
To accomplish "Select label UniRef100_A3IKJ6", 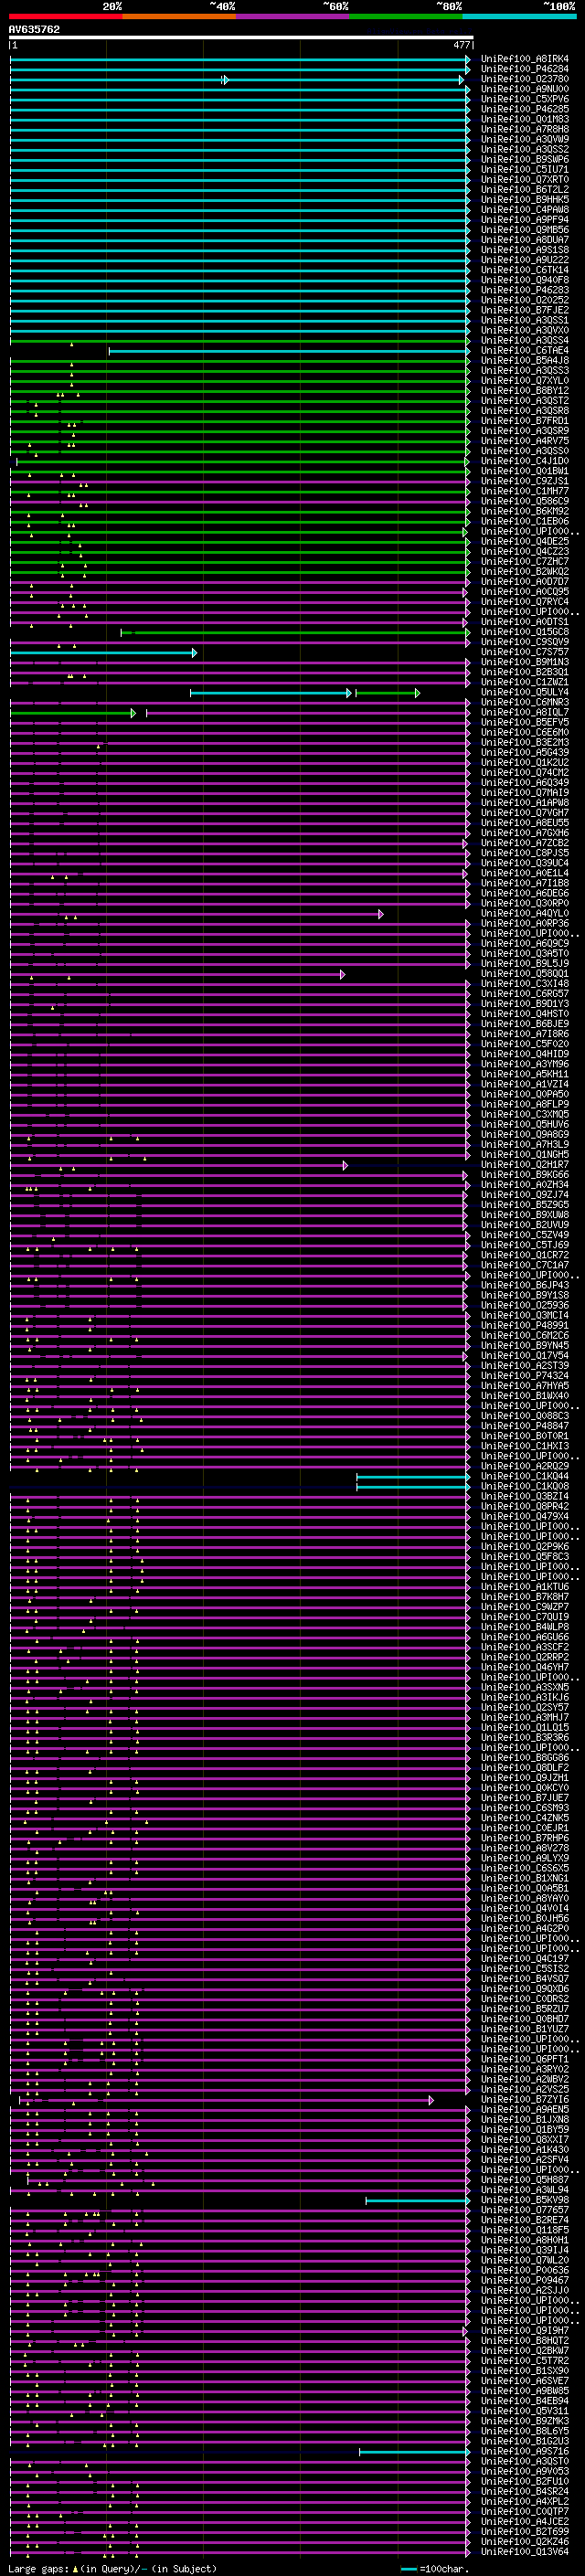I will point(525,1697).
